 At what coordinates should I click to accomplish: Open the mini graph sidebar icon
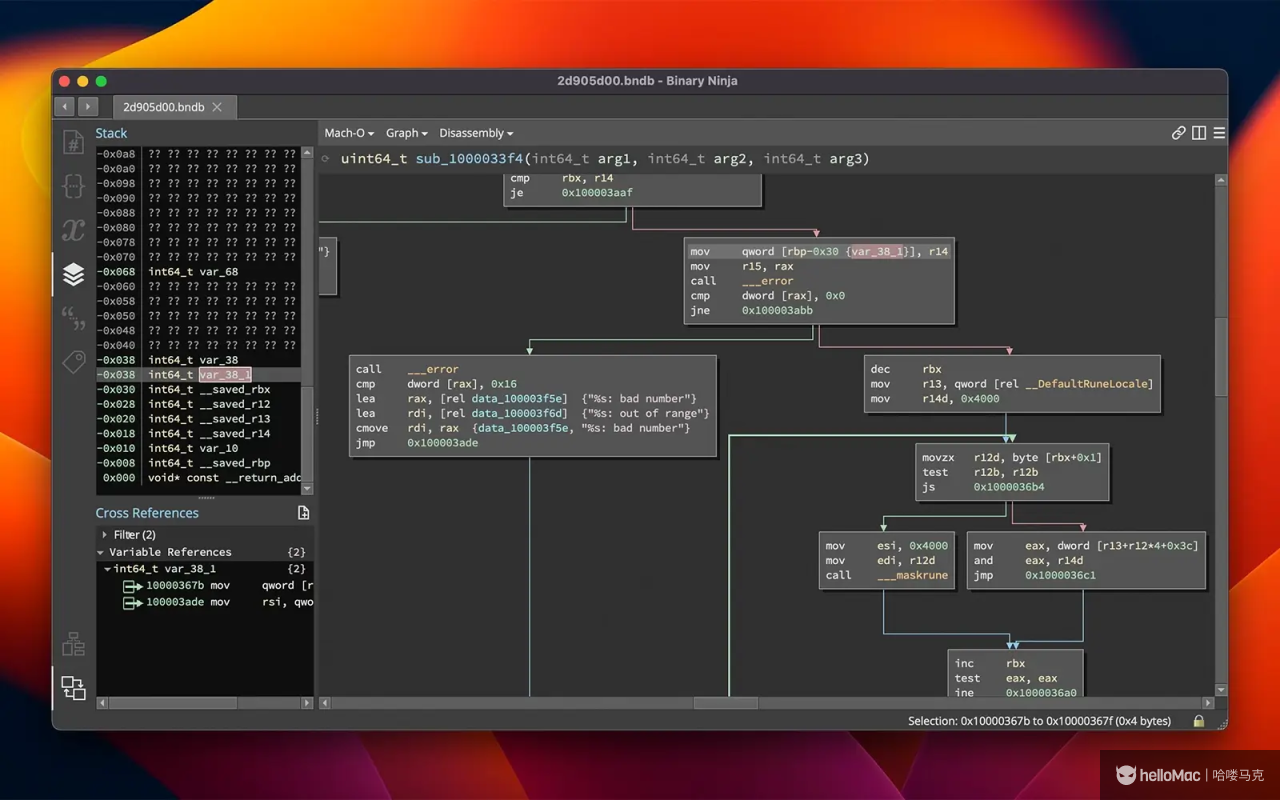[73, 644]
